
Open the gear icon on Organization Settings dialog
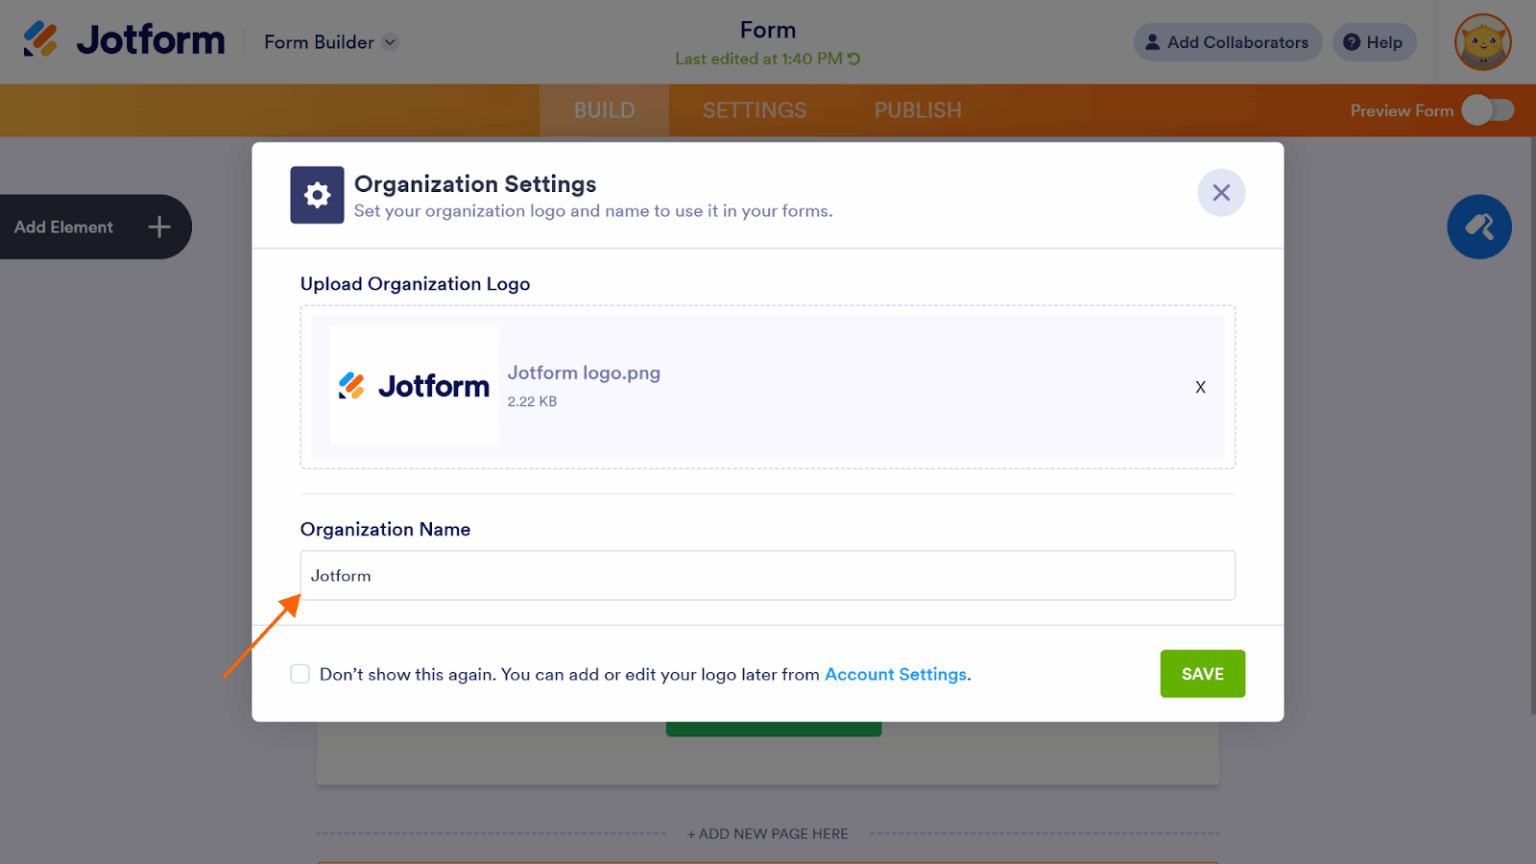coord(316,194)
